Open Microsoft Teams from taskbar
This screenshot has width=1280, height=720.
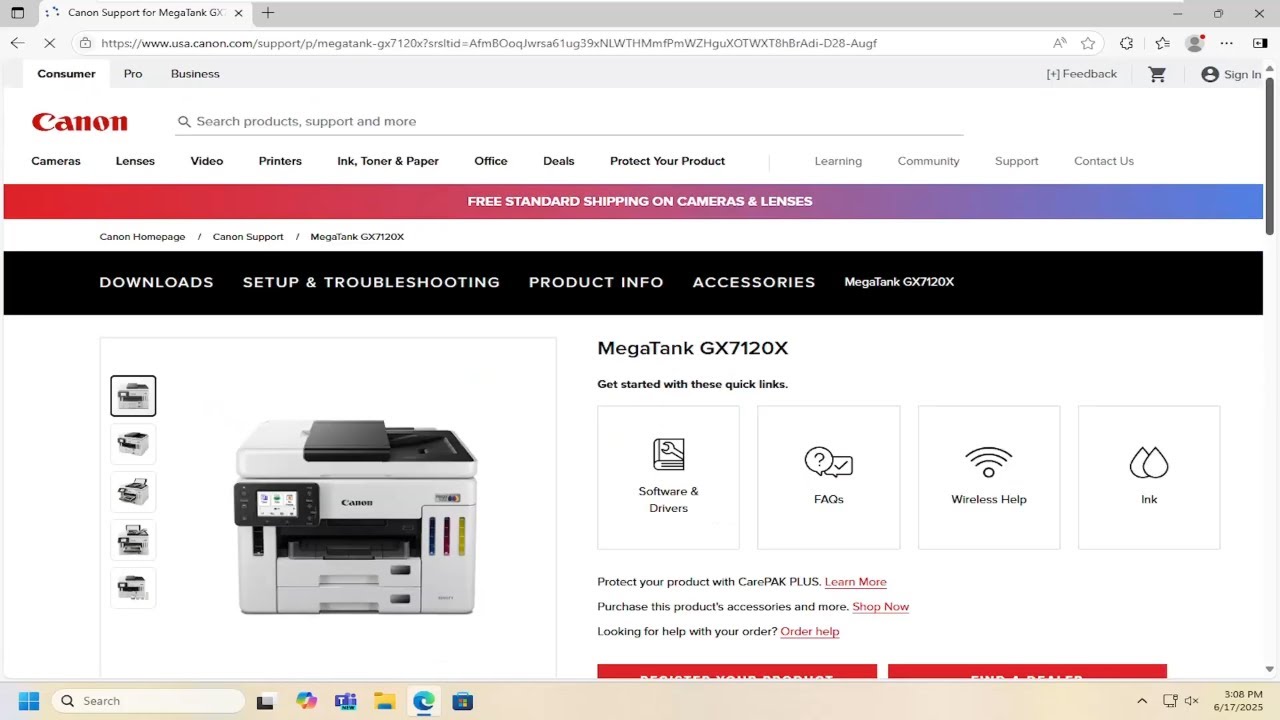[x=345, y=701]
